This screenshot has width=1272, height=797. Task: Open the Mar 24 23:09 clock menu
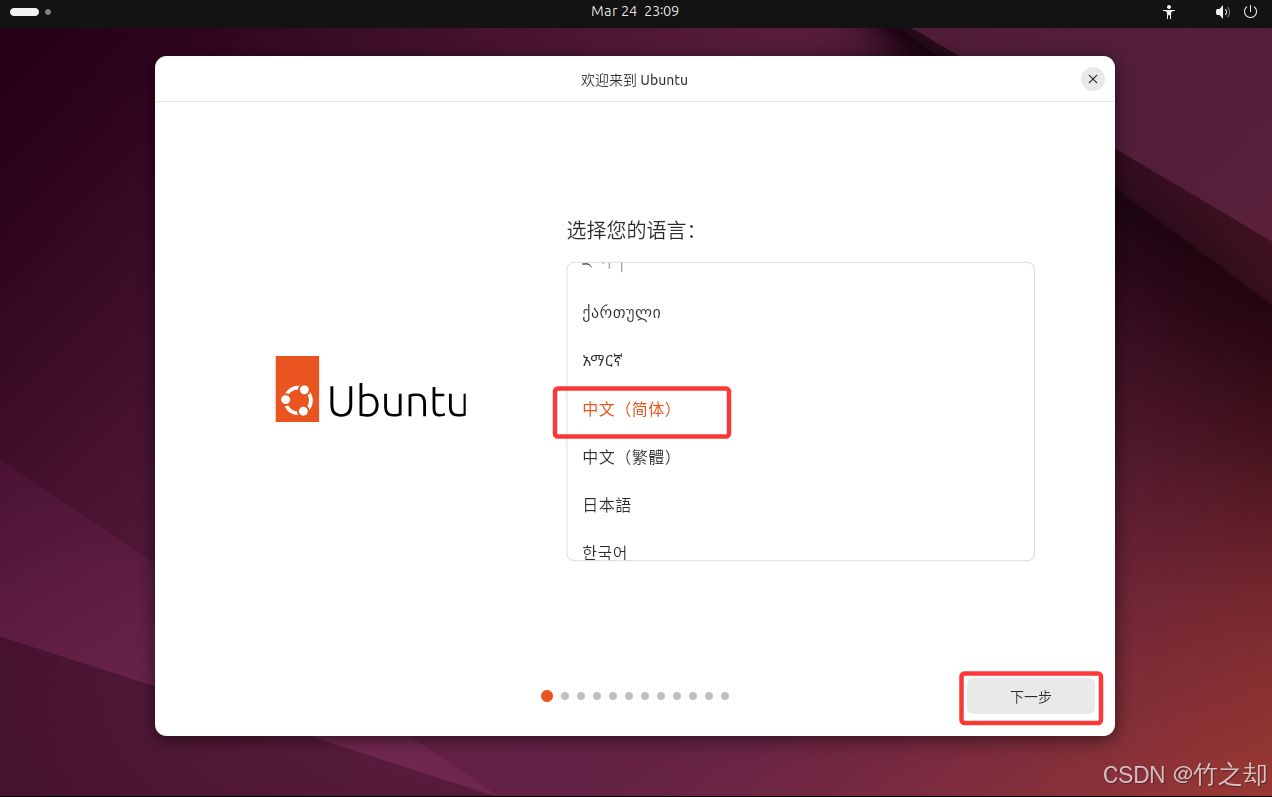(x=635, y=11)
